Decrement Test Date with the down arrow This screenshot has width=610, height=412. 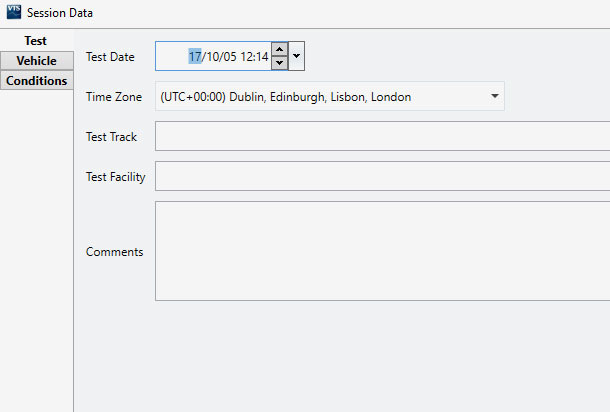[x=280, y=63]
